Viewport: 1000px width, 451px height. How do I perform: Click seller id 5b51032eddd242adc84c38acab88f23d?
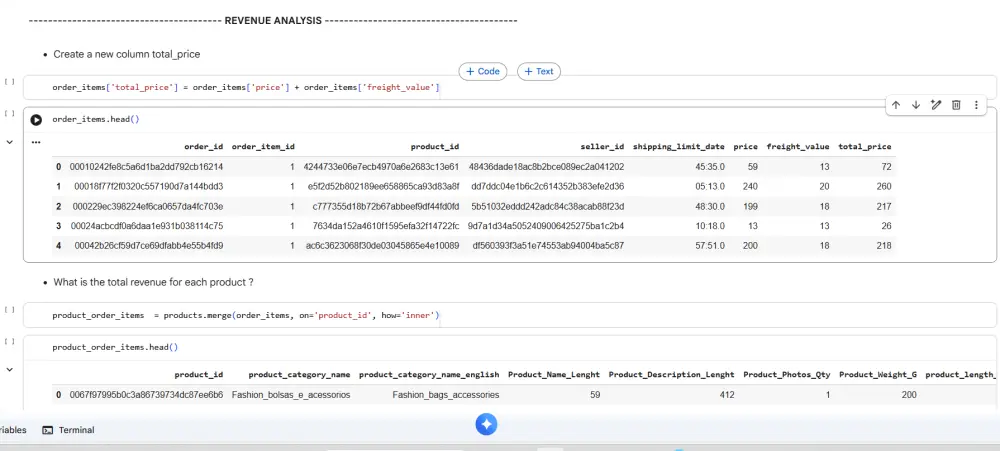[548, 207]
